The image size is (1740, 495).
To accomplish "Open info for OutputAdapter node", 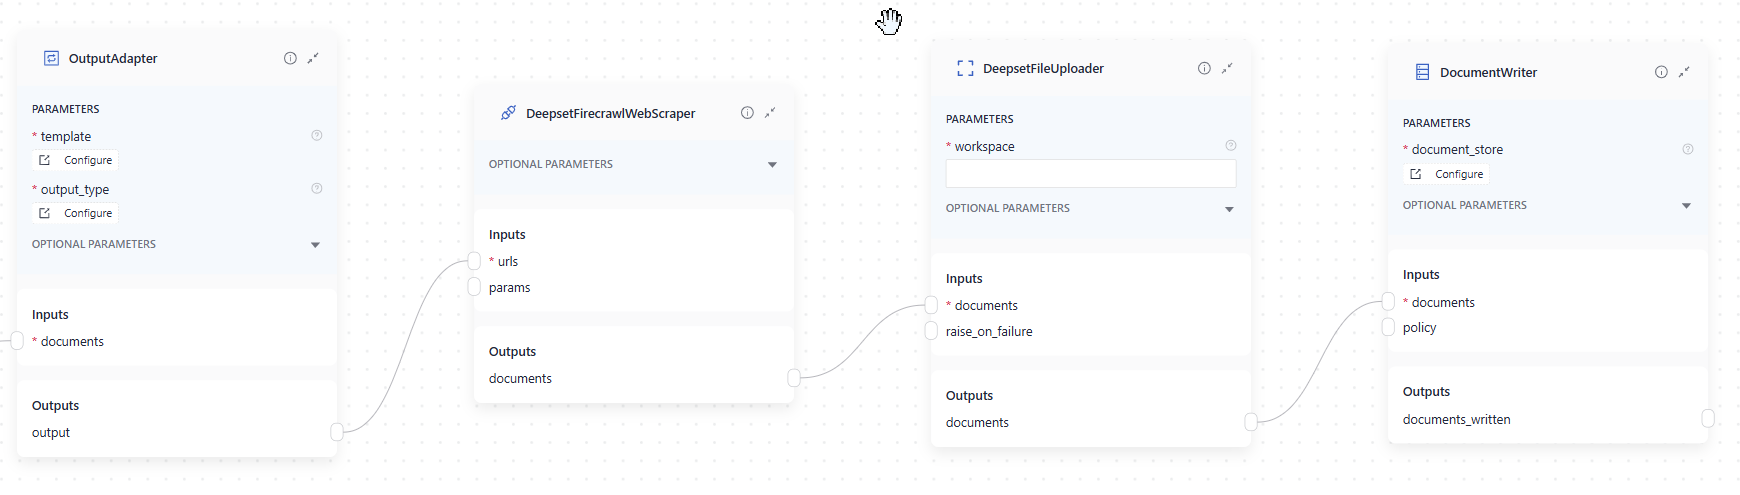I will click(x=290, y=58).
